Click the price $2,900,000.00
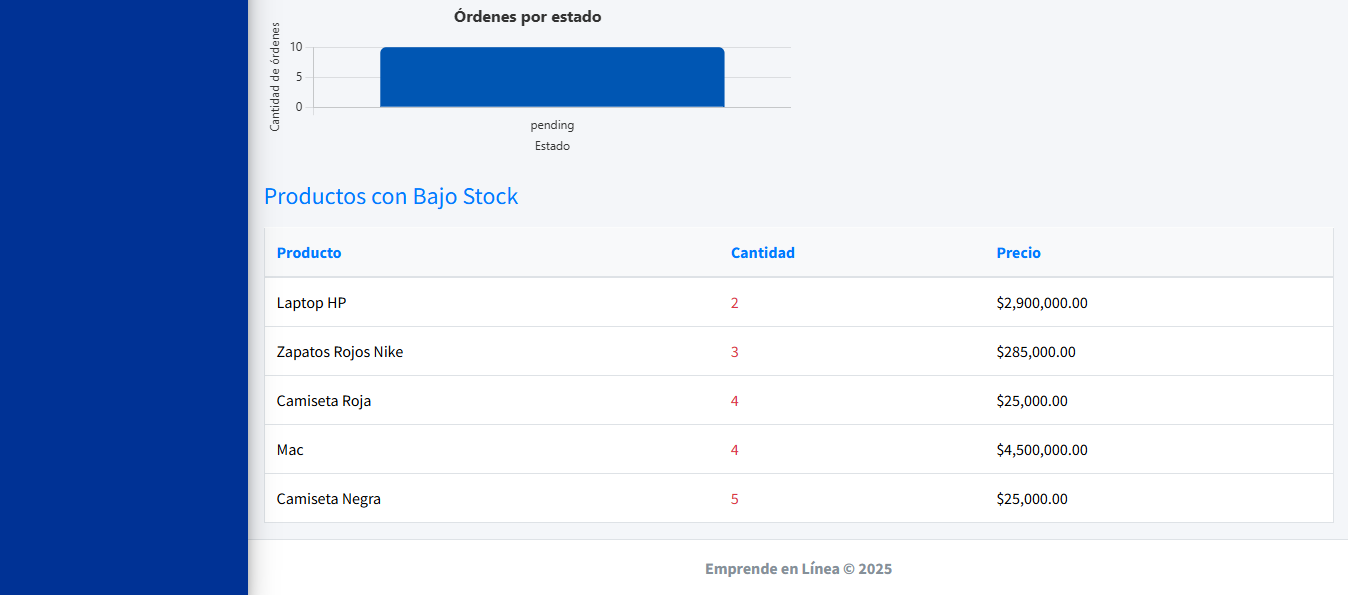This screenshot has width=1348, height=595. [1042, 303]
